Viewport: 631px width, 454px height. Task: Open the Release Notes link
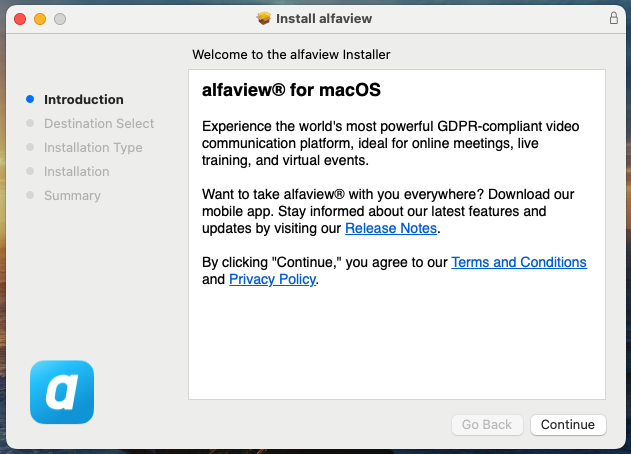point(391,228)
